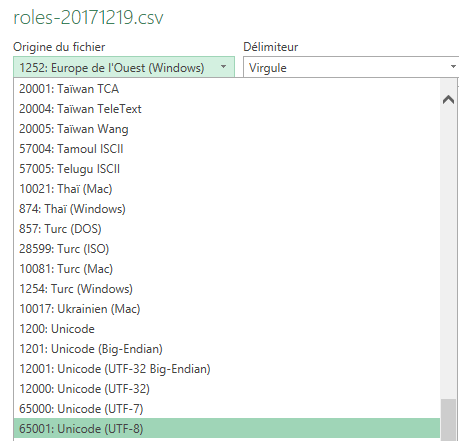Click the scroll up arrow in list
459x441 pixels.
click(448, 100)
